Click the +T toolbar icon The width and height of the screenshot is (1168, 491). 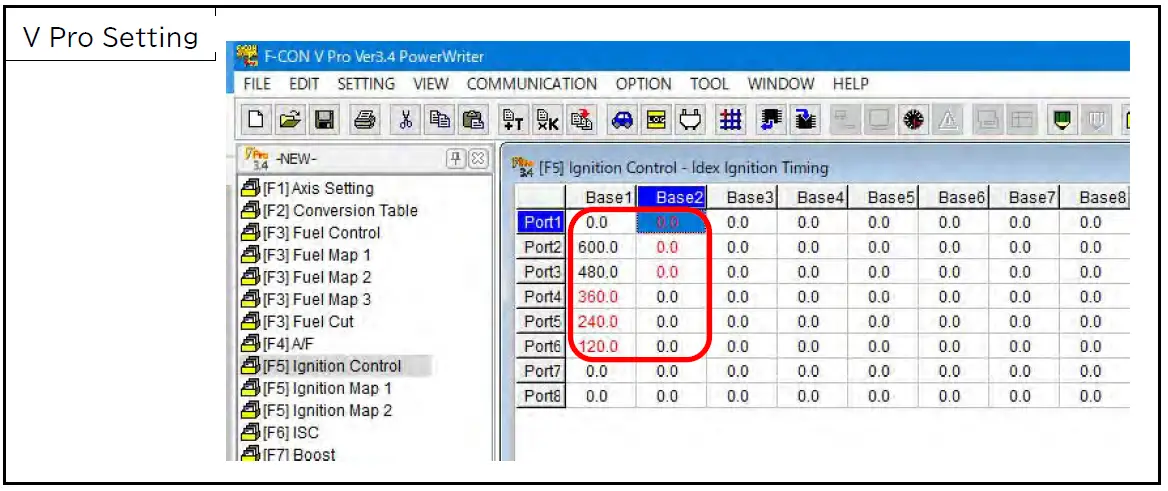coord(511,119)
